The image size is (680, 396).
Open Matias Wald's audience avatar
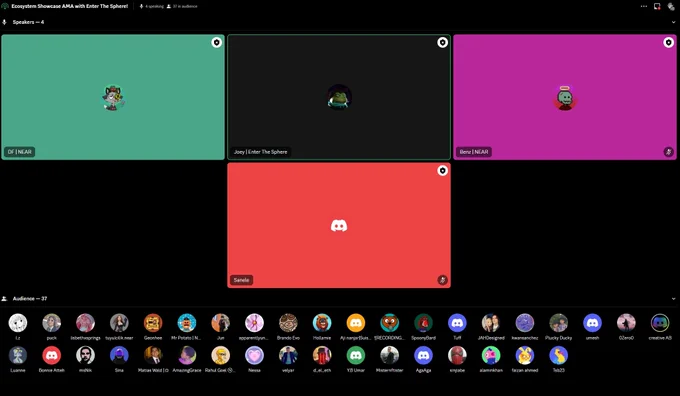(153, 355)
